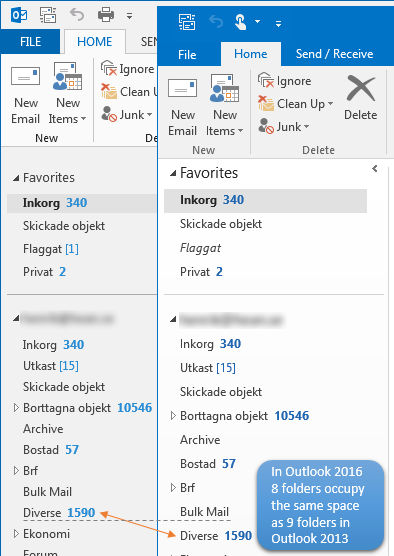Open Skickade objekt under Favorites in Outlook 2013
Screen dimensions: 394x556
[x=64, y=226]
